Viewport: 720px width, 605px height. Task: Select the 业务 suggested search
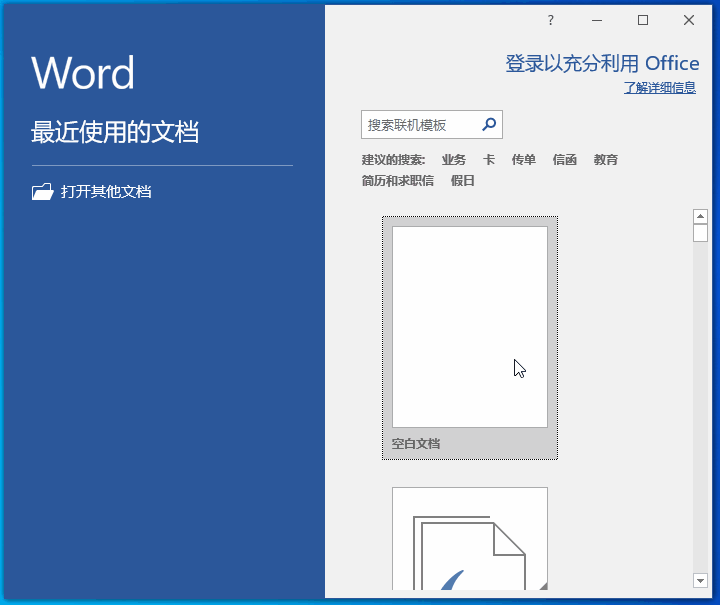[x=454, y=160]
